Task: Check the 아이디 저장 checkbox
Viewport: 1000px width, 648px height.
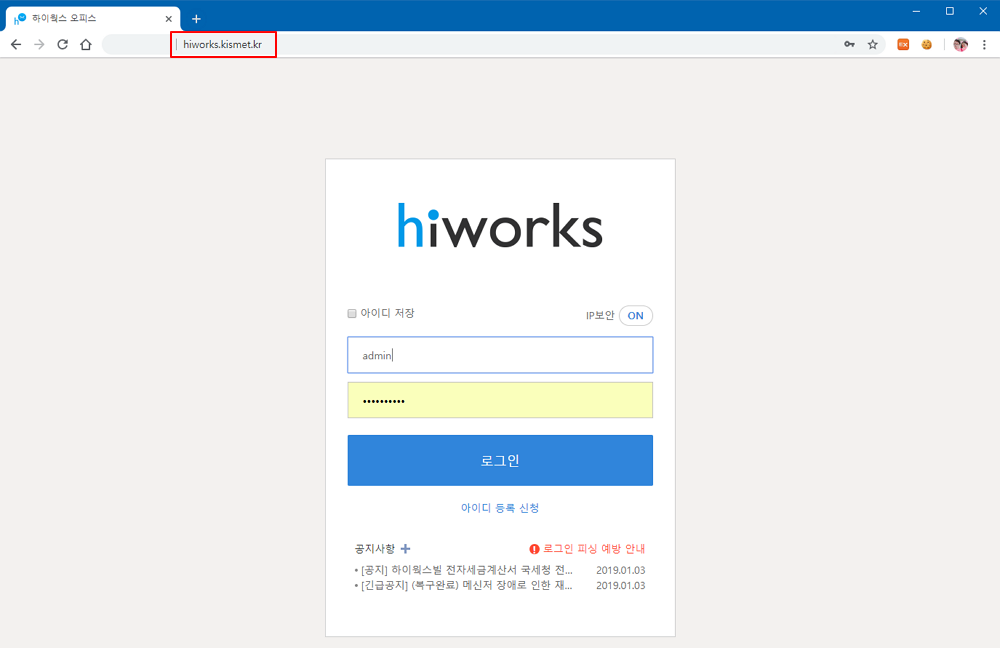Action: pyautogui.click(x=351, y=313)
